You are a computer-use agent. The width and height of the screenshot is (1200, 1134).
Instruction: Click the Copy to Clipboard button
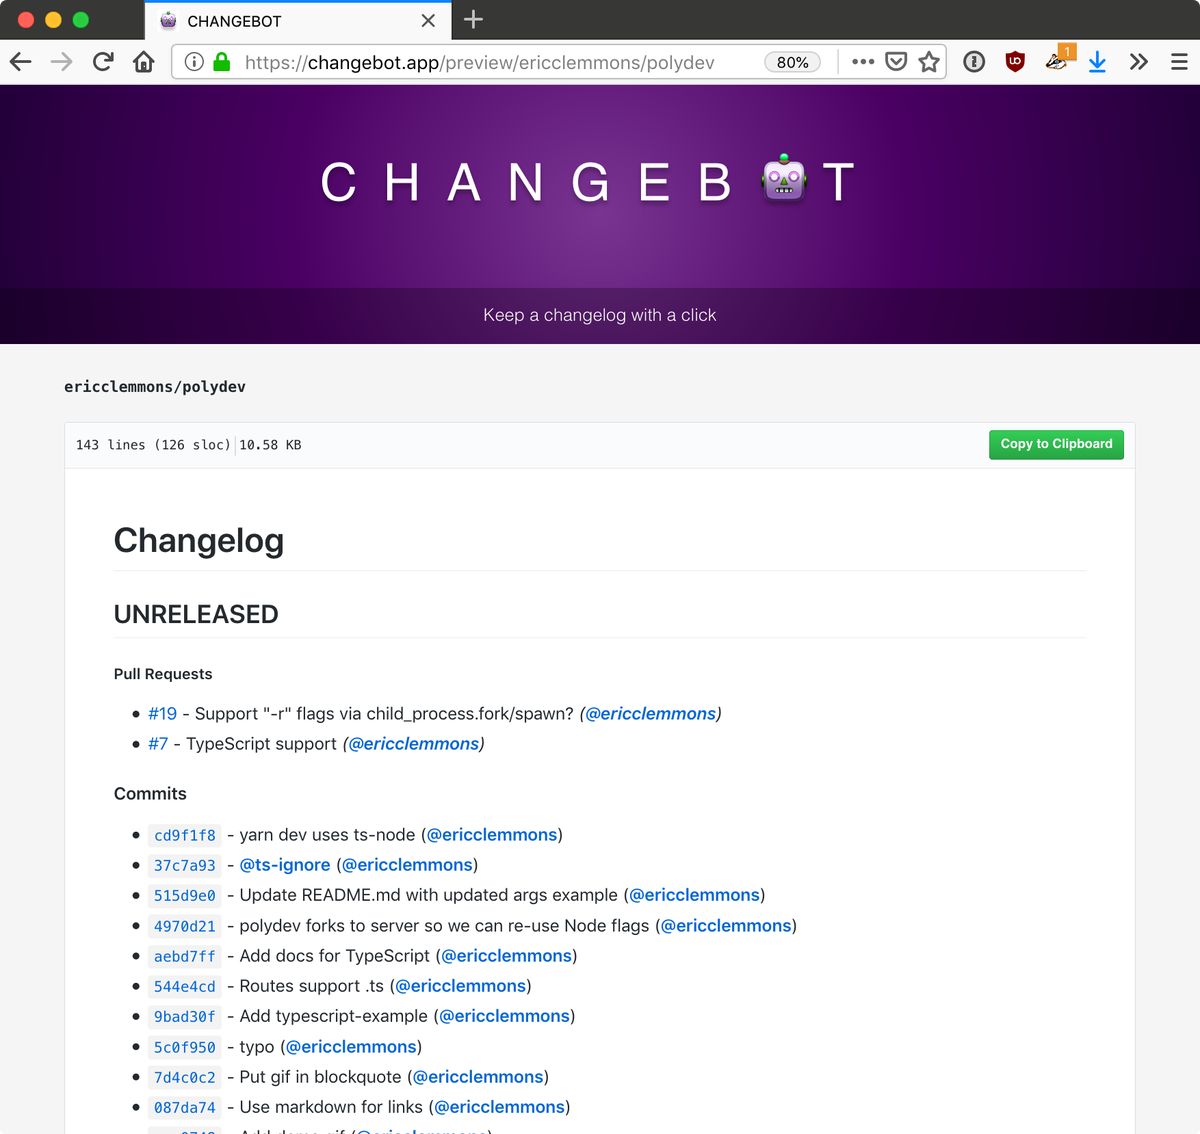tap(1056, 444)
